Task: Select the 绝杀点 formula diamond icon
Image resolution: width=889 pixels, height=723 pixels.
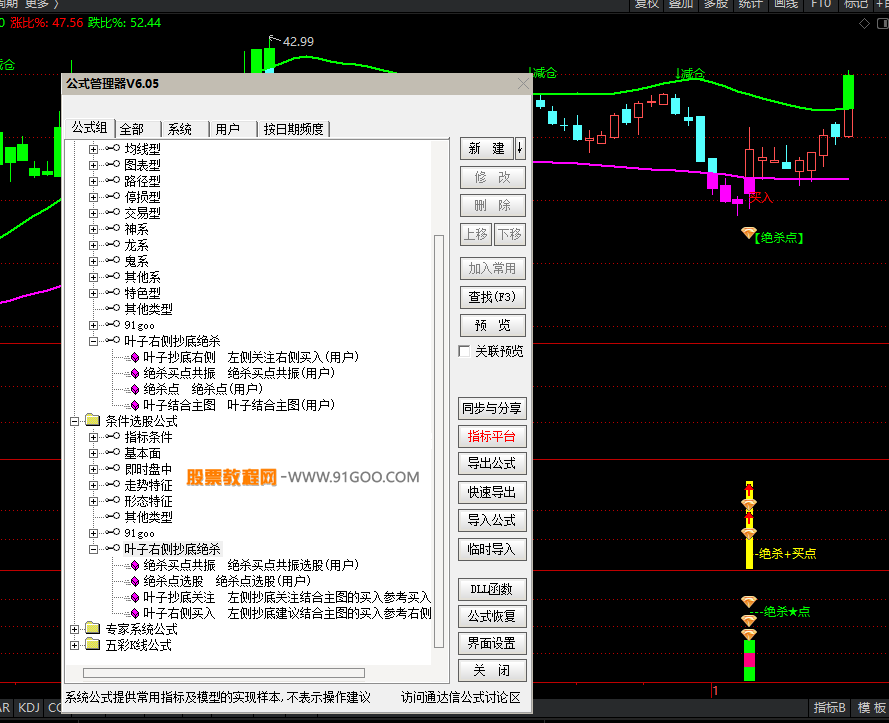Action: (135, 390)
